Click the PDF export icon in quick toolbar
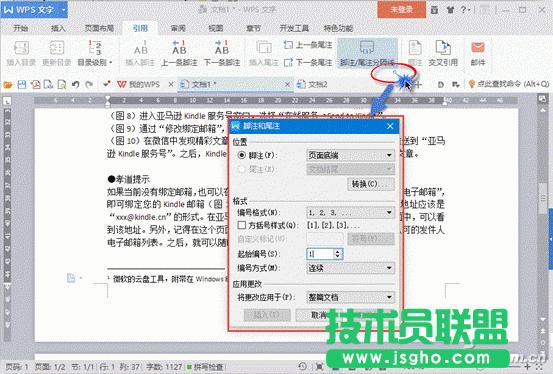 tap(35, 85)
